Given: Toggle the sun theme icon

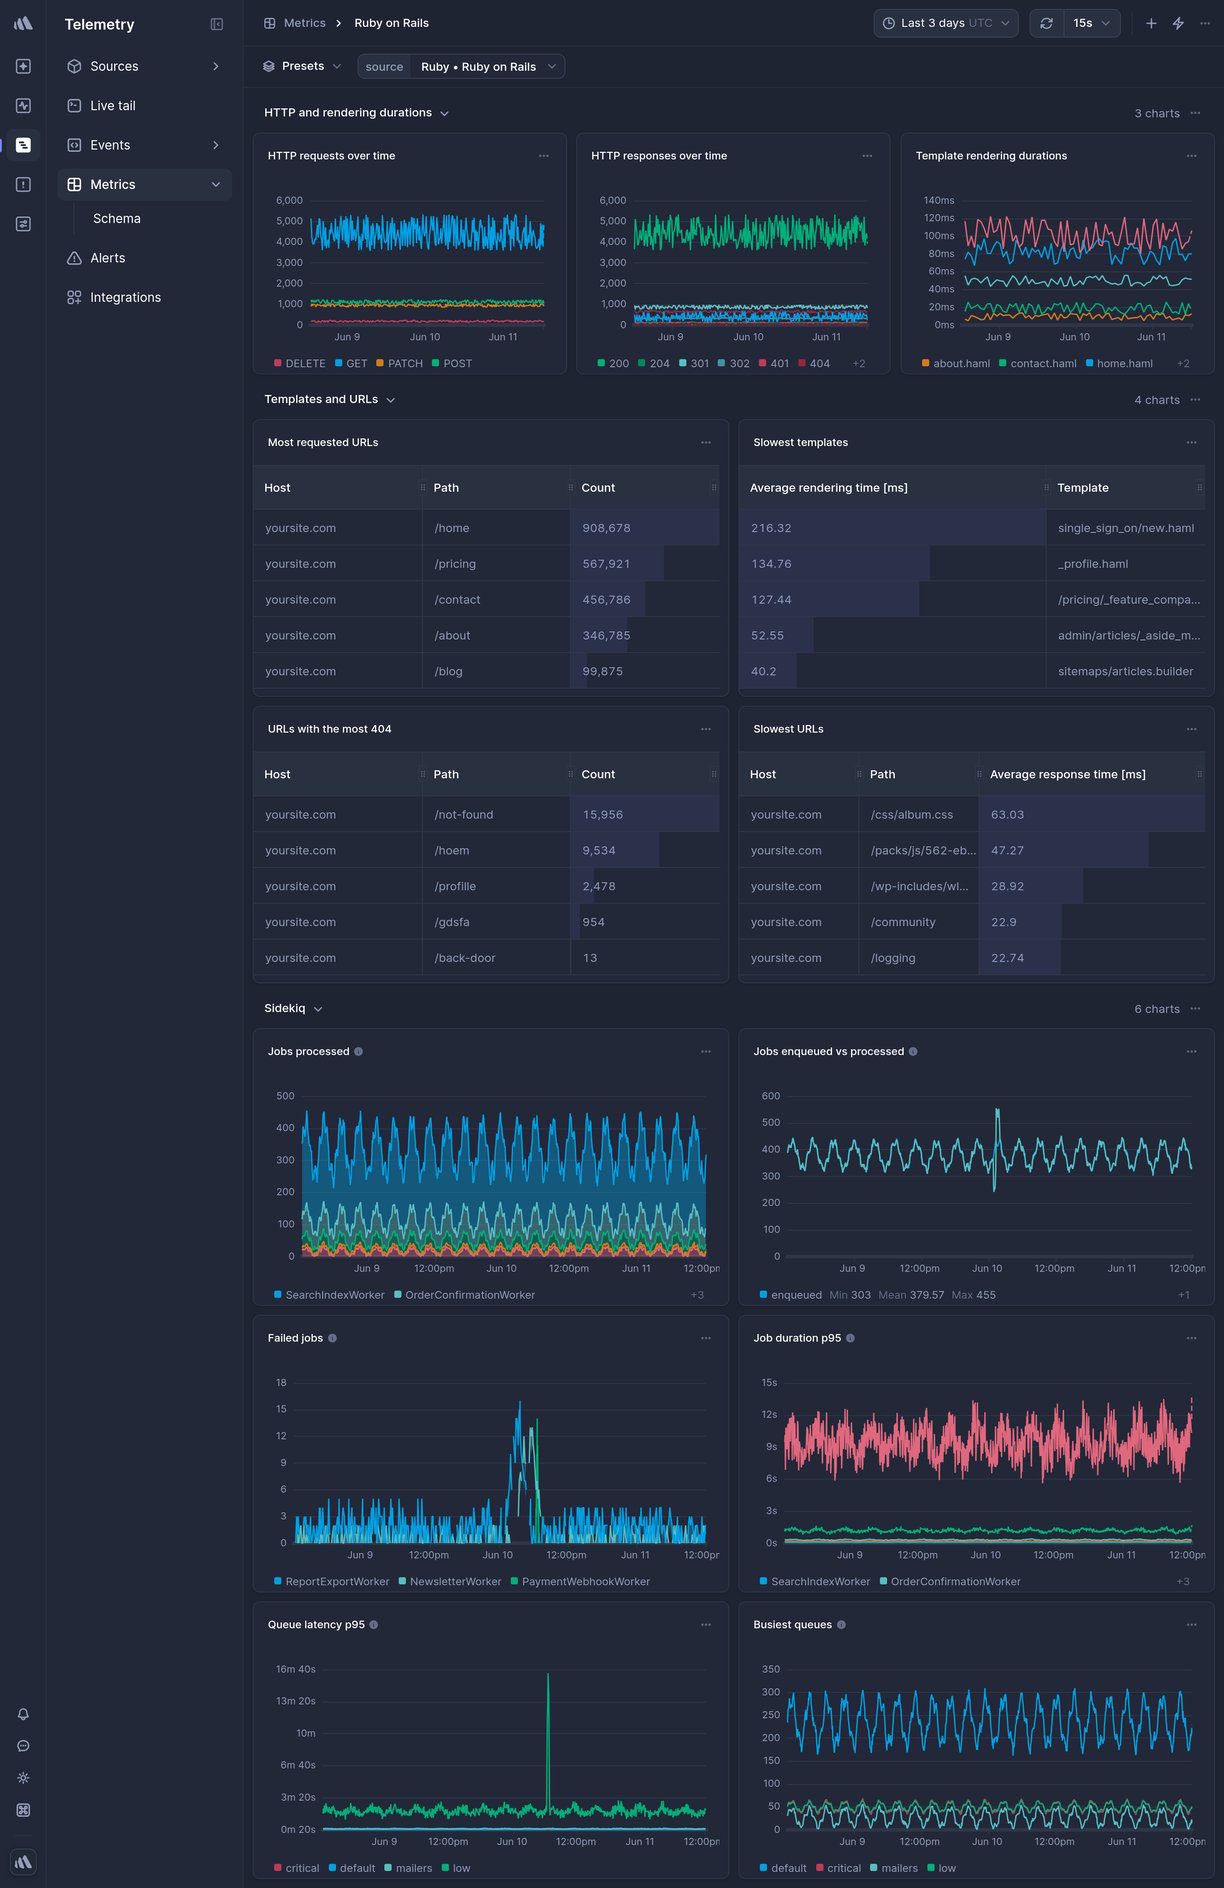Looking at the screenshot, I should pyautogui.click(x=23, y=1778).
